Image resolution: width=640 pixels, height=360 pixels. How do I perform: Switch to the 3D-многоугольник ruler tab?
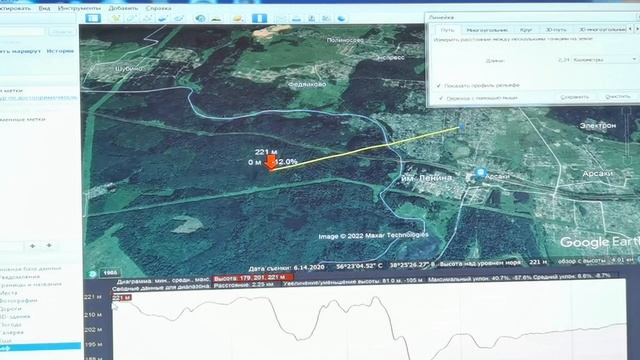[x=602, y=30]
